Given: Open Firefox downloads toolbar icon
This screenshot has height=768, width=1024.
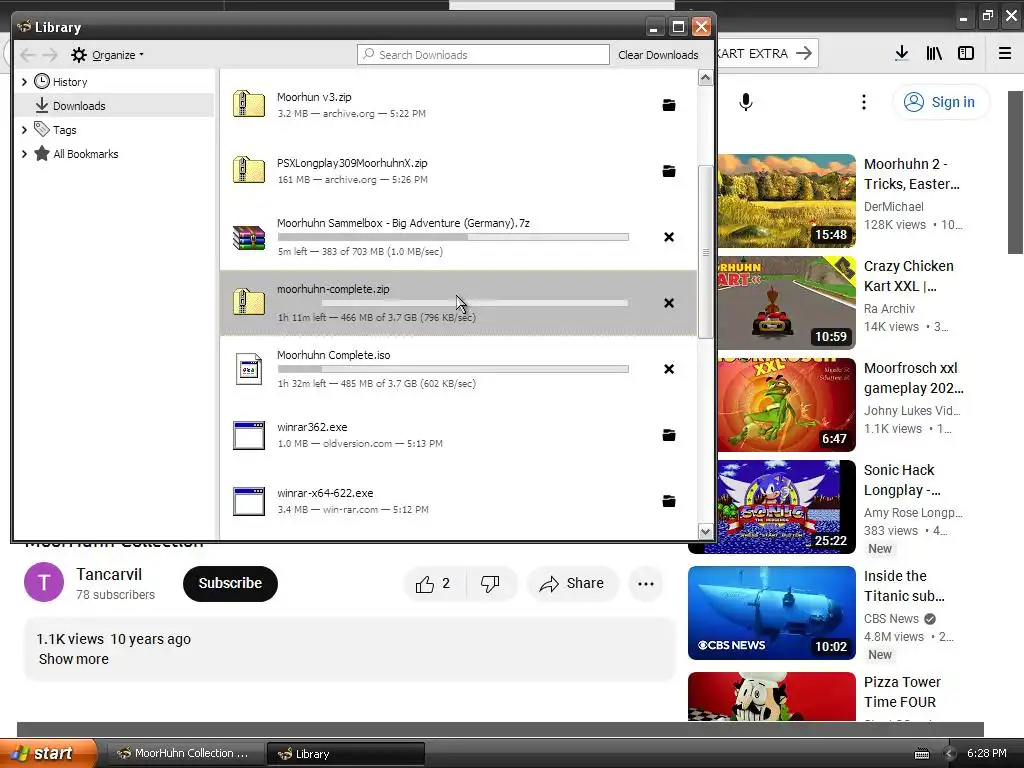Looking at the screenshot, I should 902,54.
